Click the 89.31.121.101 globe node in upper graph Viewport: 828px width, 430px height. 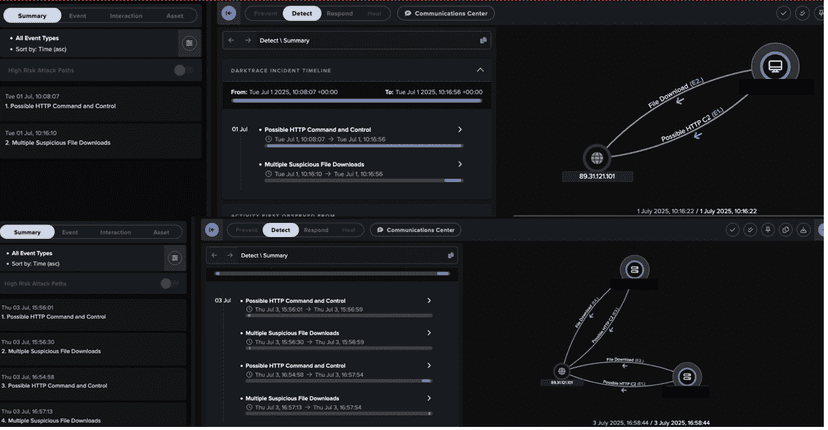click(597, 158)
